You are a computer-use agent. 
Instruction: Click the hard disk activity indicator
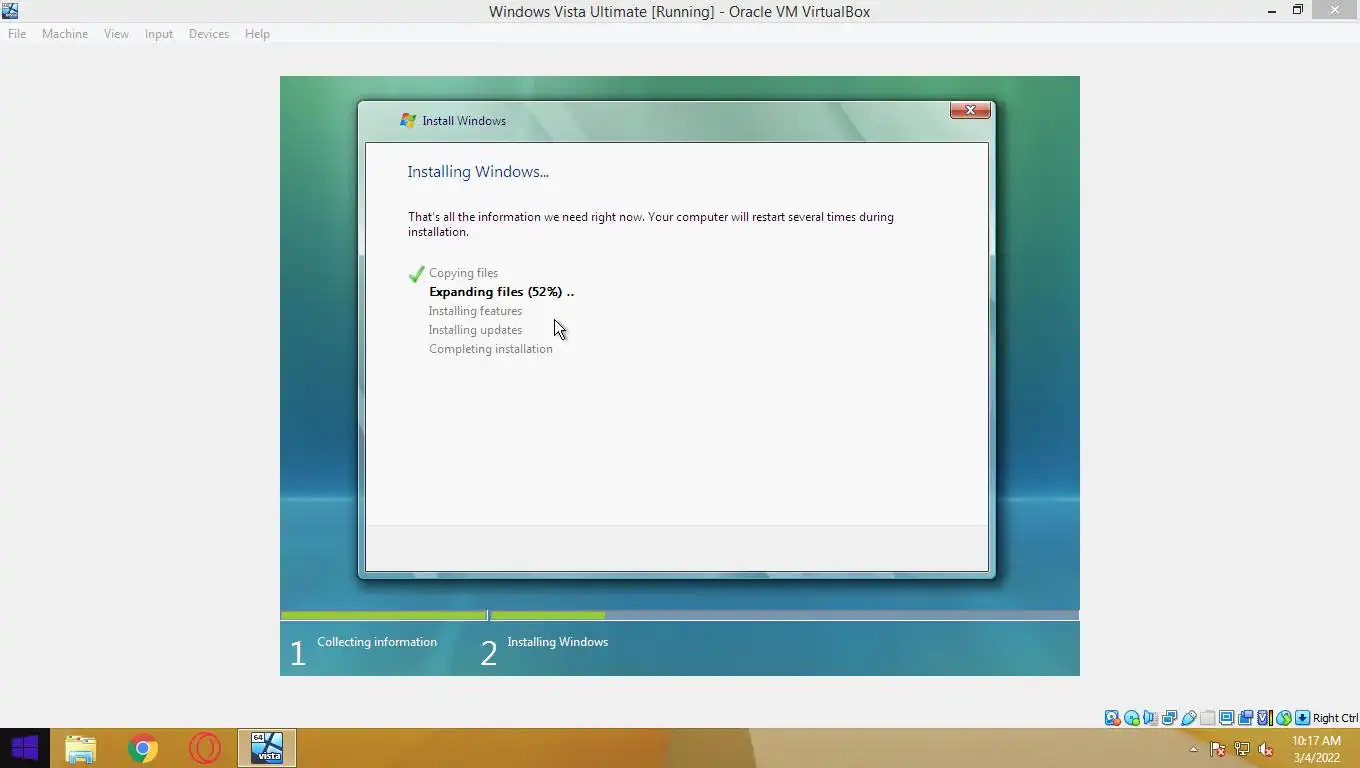pyautogui.click(x=1112, y=718)
